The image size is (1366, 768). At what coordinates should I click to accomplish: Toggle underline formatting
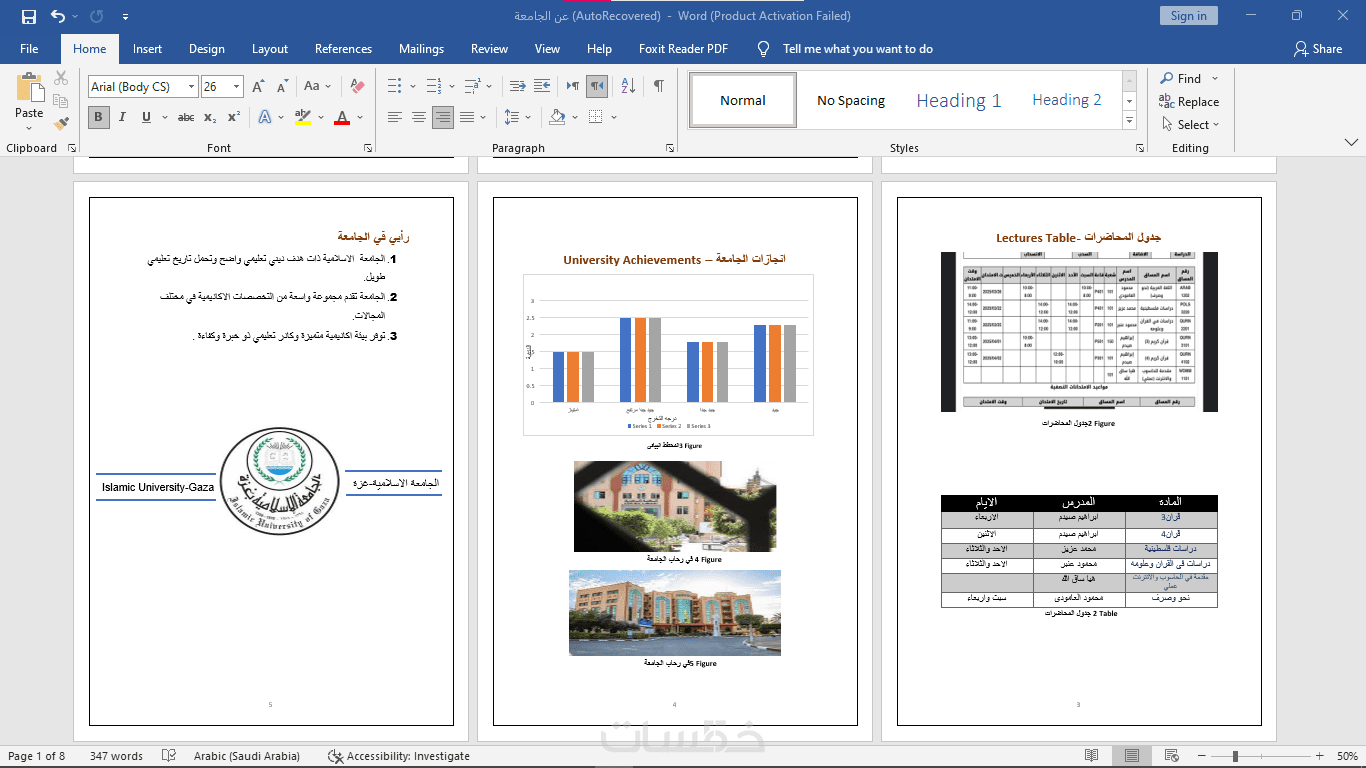click(147, 117)
